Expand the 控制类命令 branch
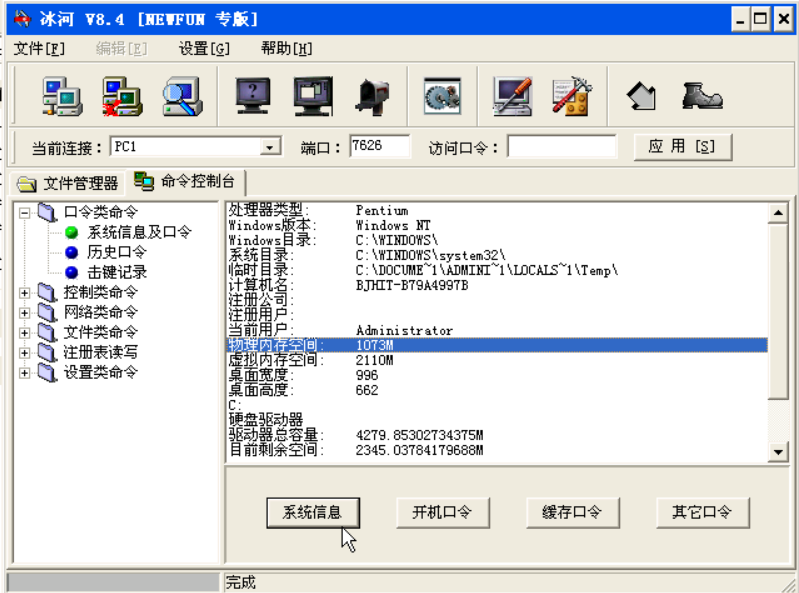799x593 pixels. click(24, 293)
